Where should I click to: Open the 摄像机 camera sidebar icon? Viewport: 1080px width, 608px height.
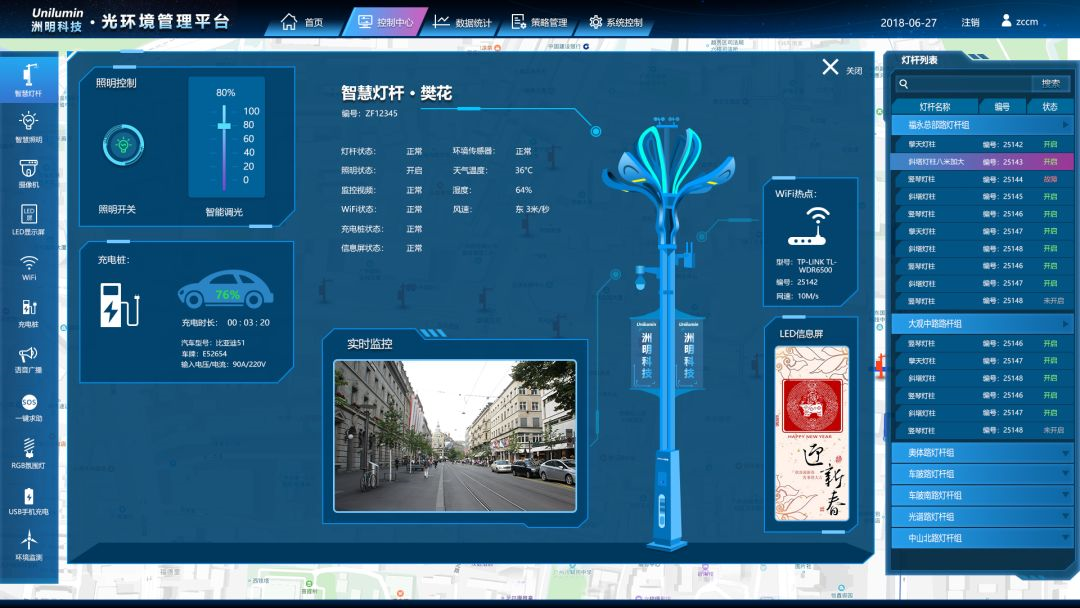[28, 172]
